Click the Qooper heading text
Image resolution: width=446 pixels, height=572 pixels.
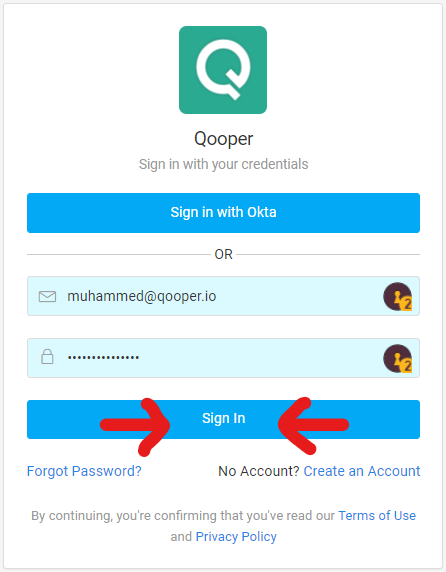tap(223, 139)
